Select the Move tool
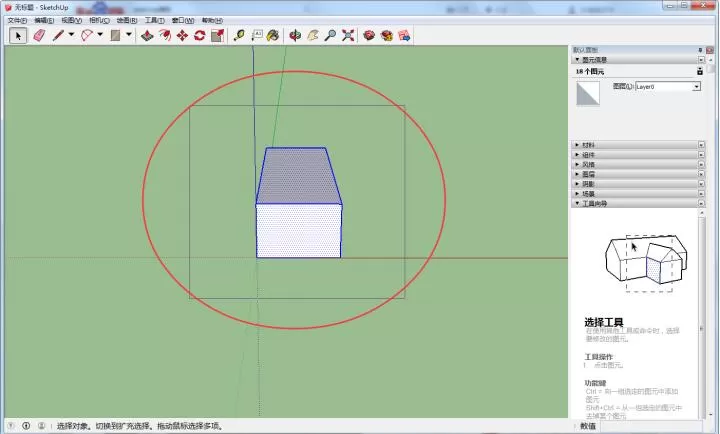Image resolution: width=720 pixels, height=434 pixels. click(x=182, y=35)
